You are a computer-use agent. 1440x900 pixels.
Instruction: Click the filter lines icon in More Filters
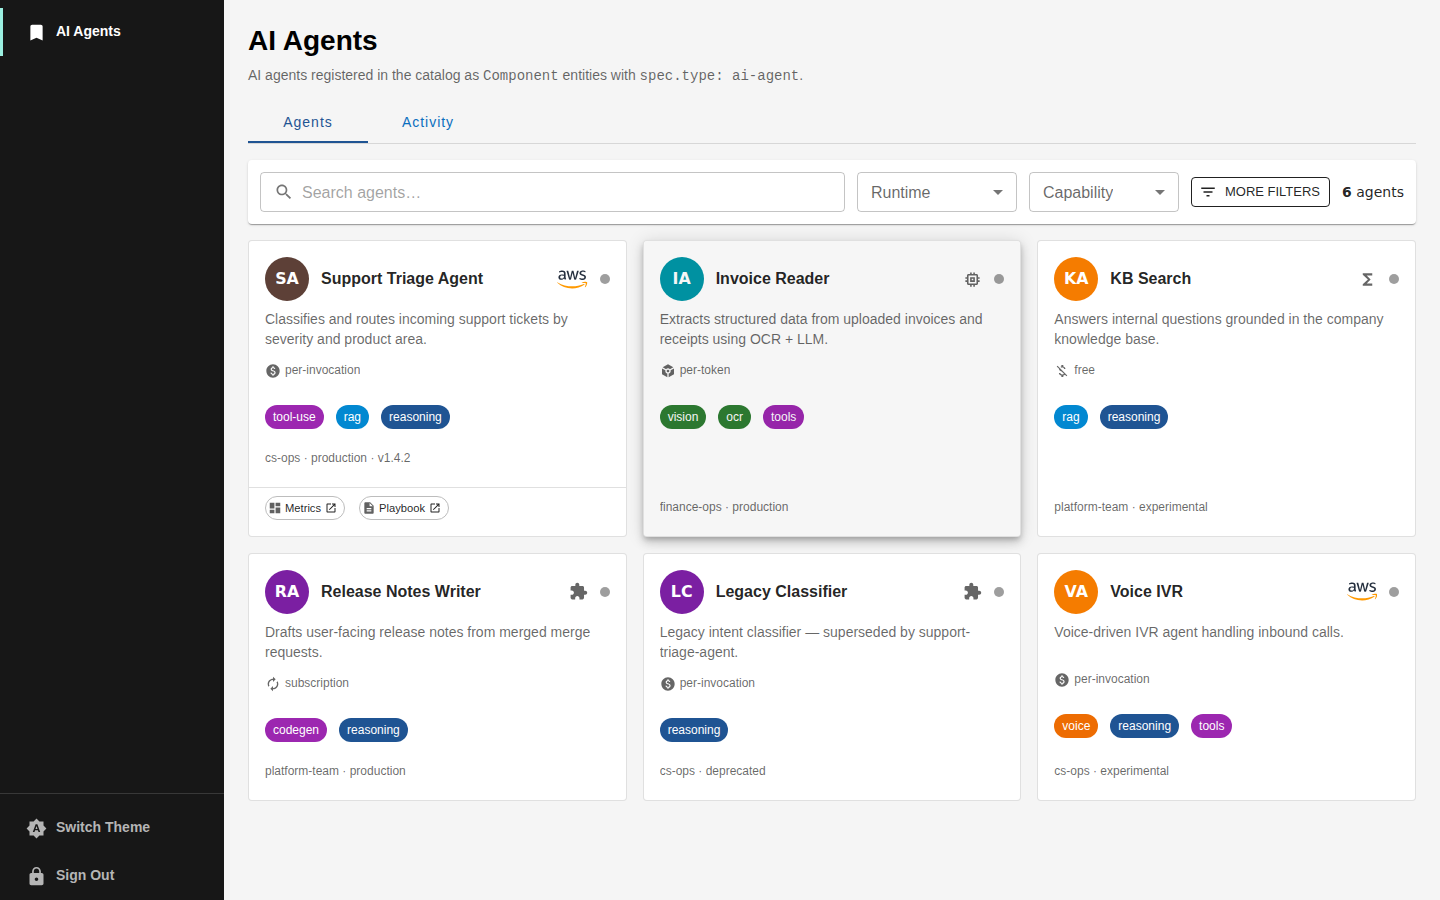pos(1208,192)
